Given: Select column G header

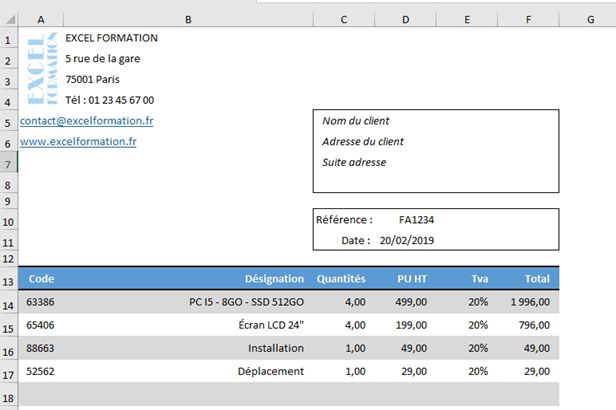Looking at the screenshot, I should click(591, 19).
